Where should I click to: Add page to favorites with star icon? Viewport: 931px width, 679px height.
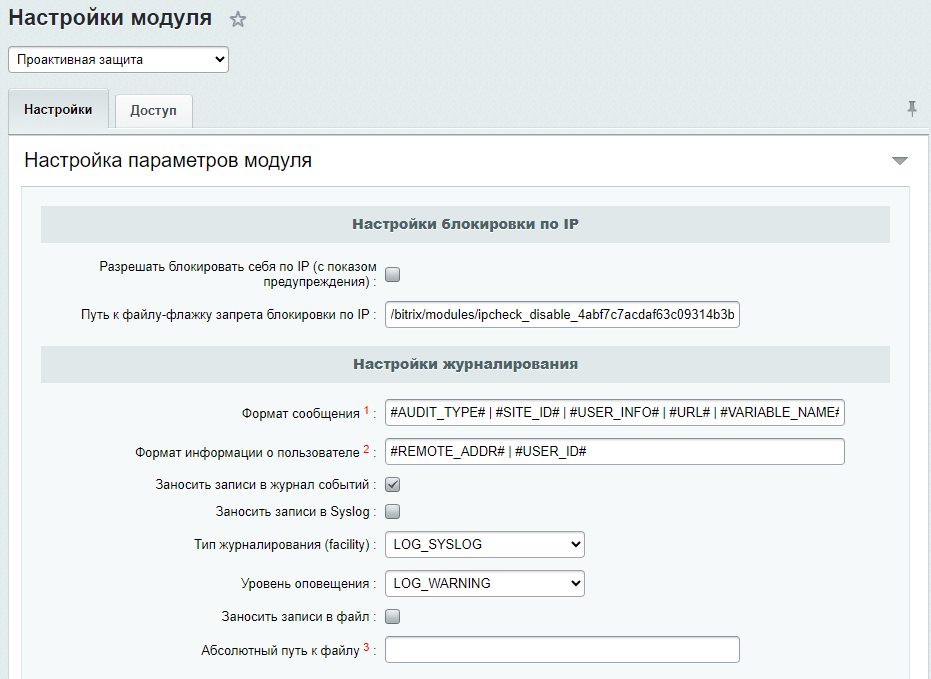(238, 19)
